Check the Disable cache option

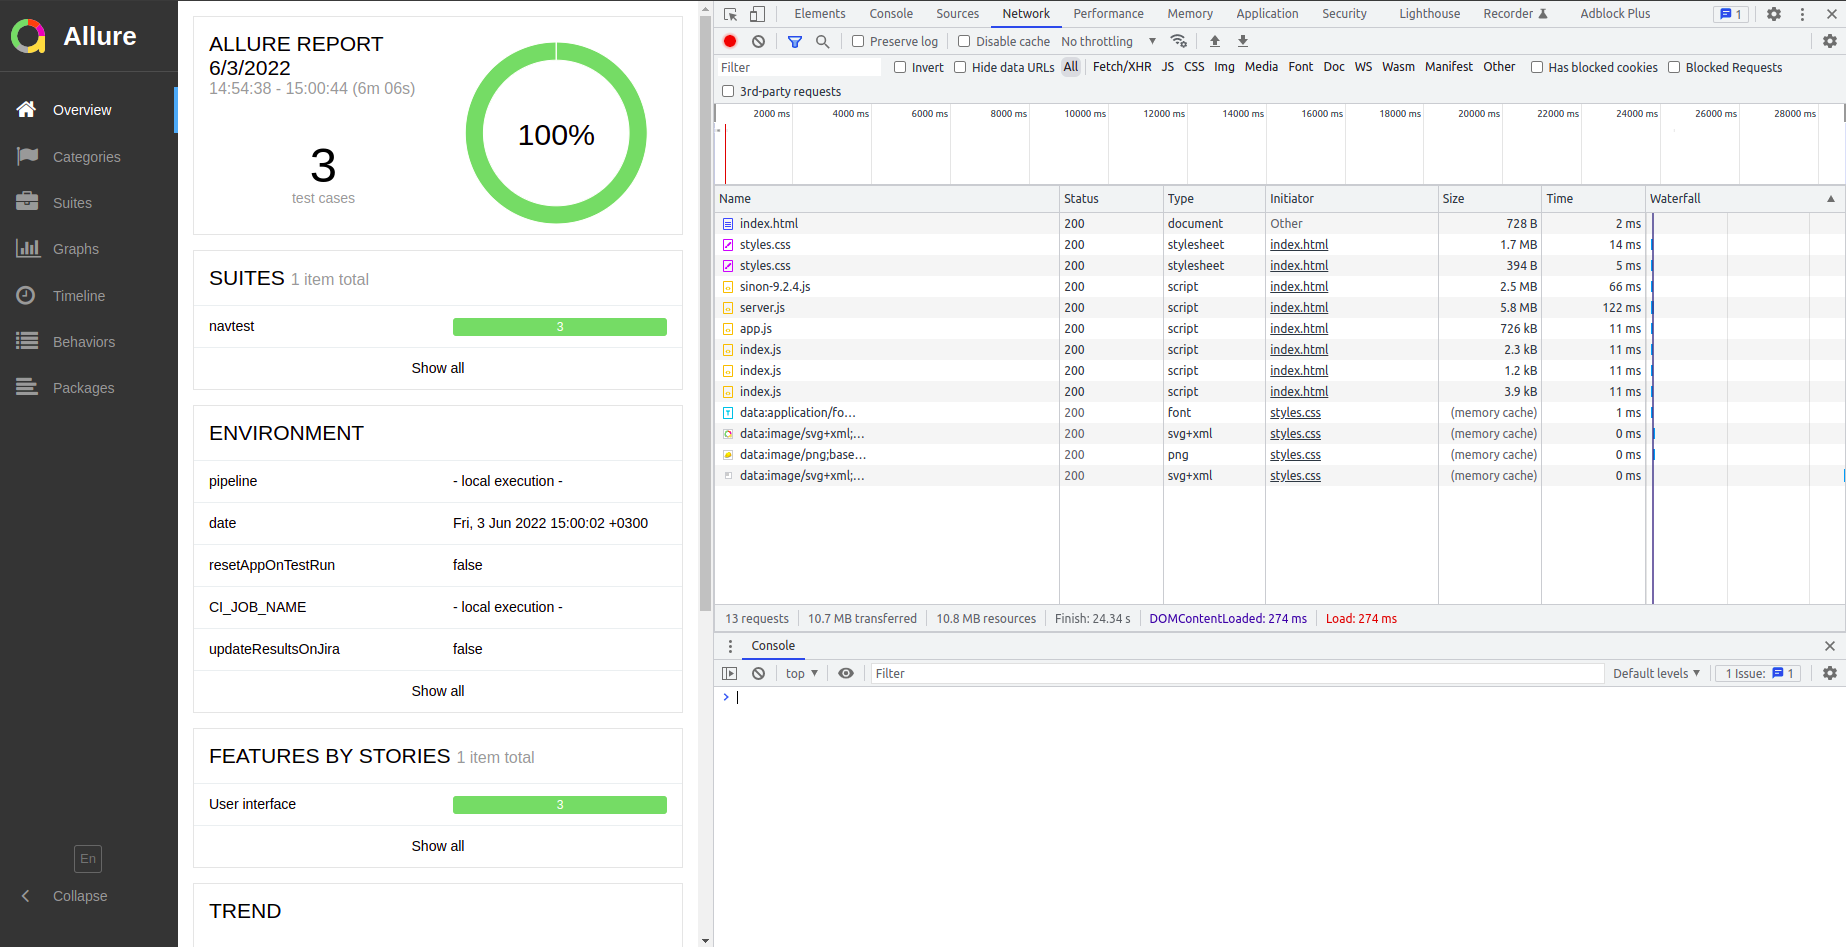(963, 41)
